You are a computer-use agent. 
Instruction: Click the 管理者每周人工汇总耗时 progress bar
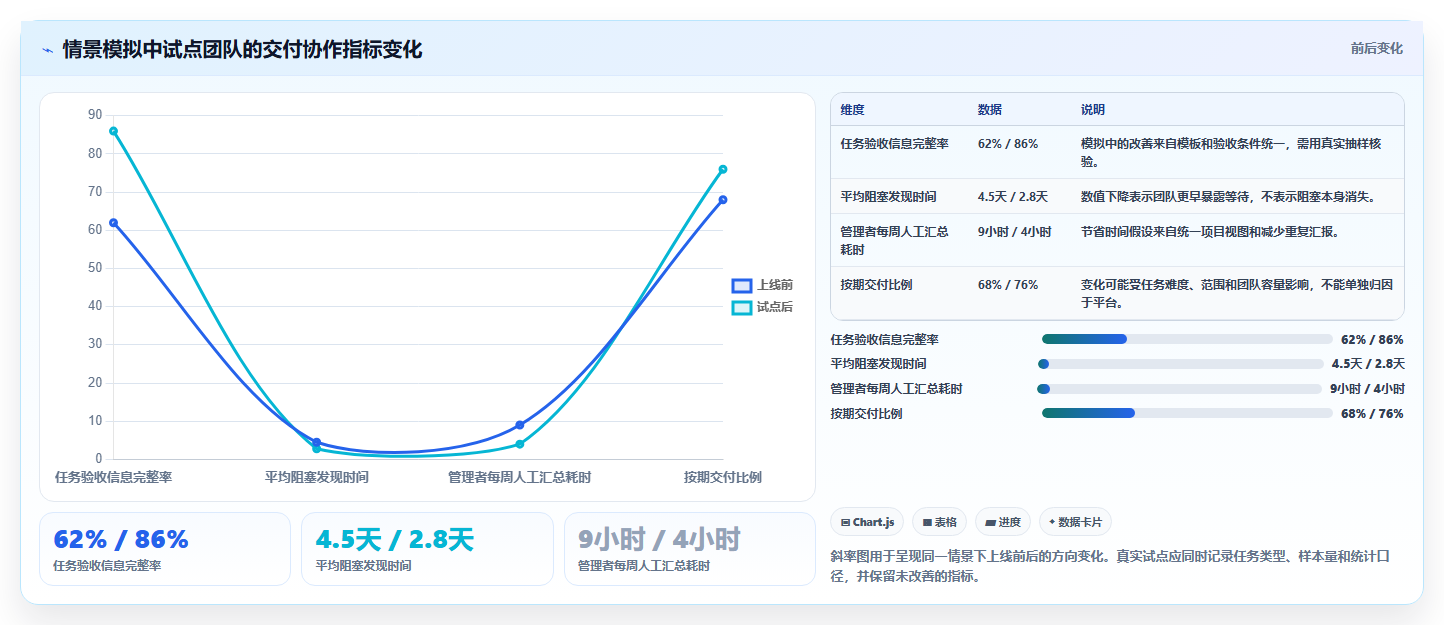pos(1180,389)
